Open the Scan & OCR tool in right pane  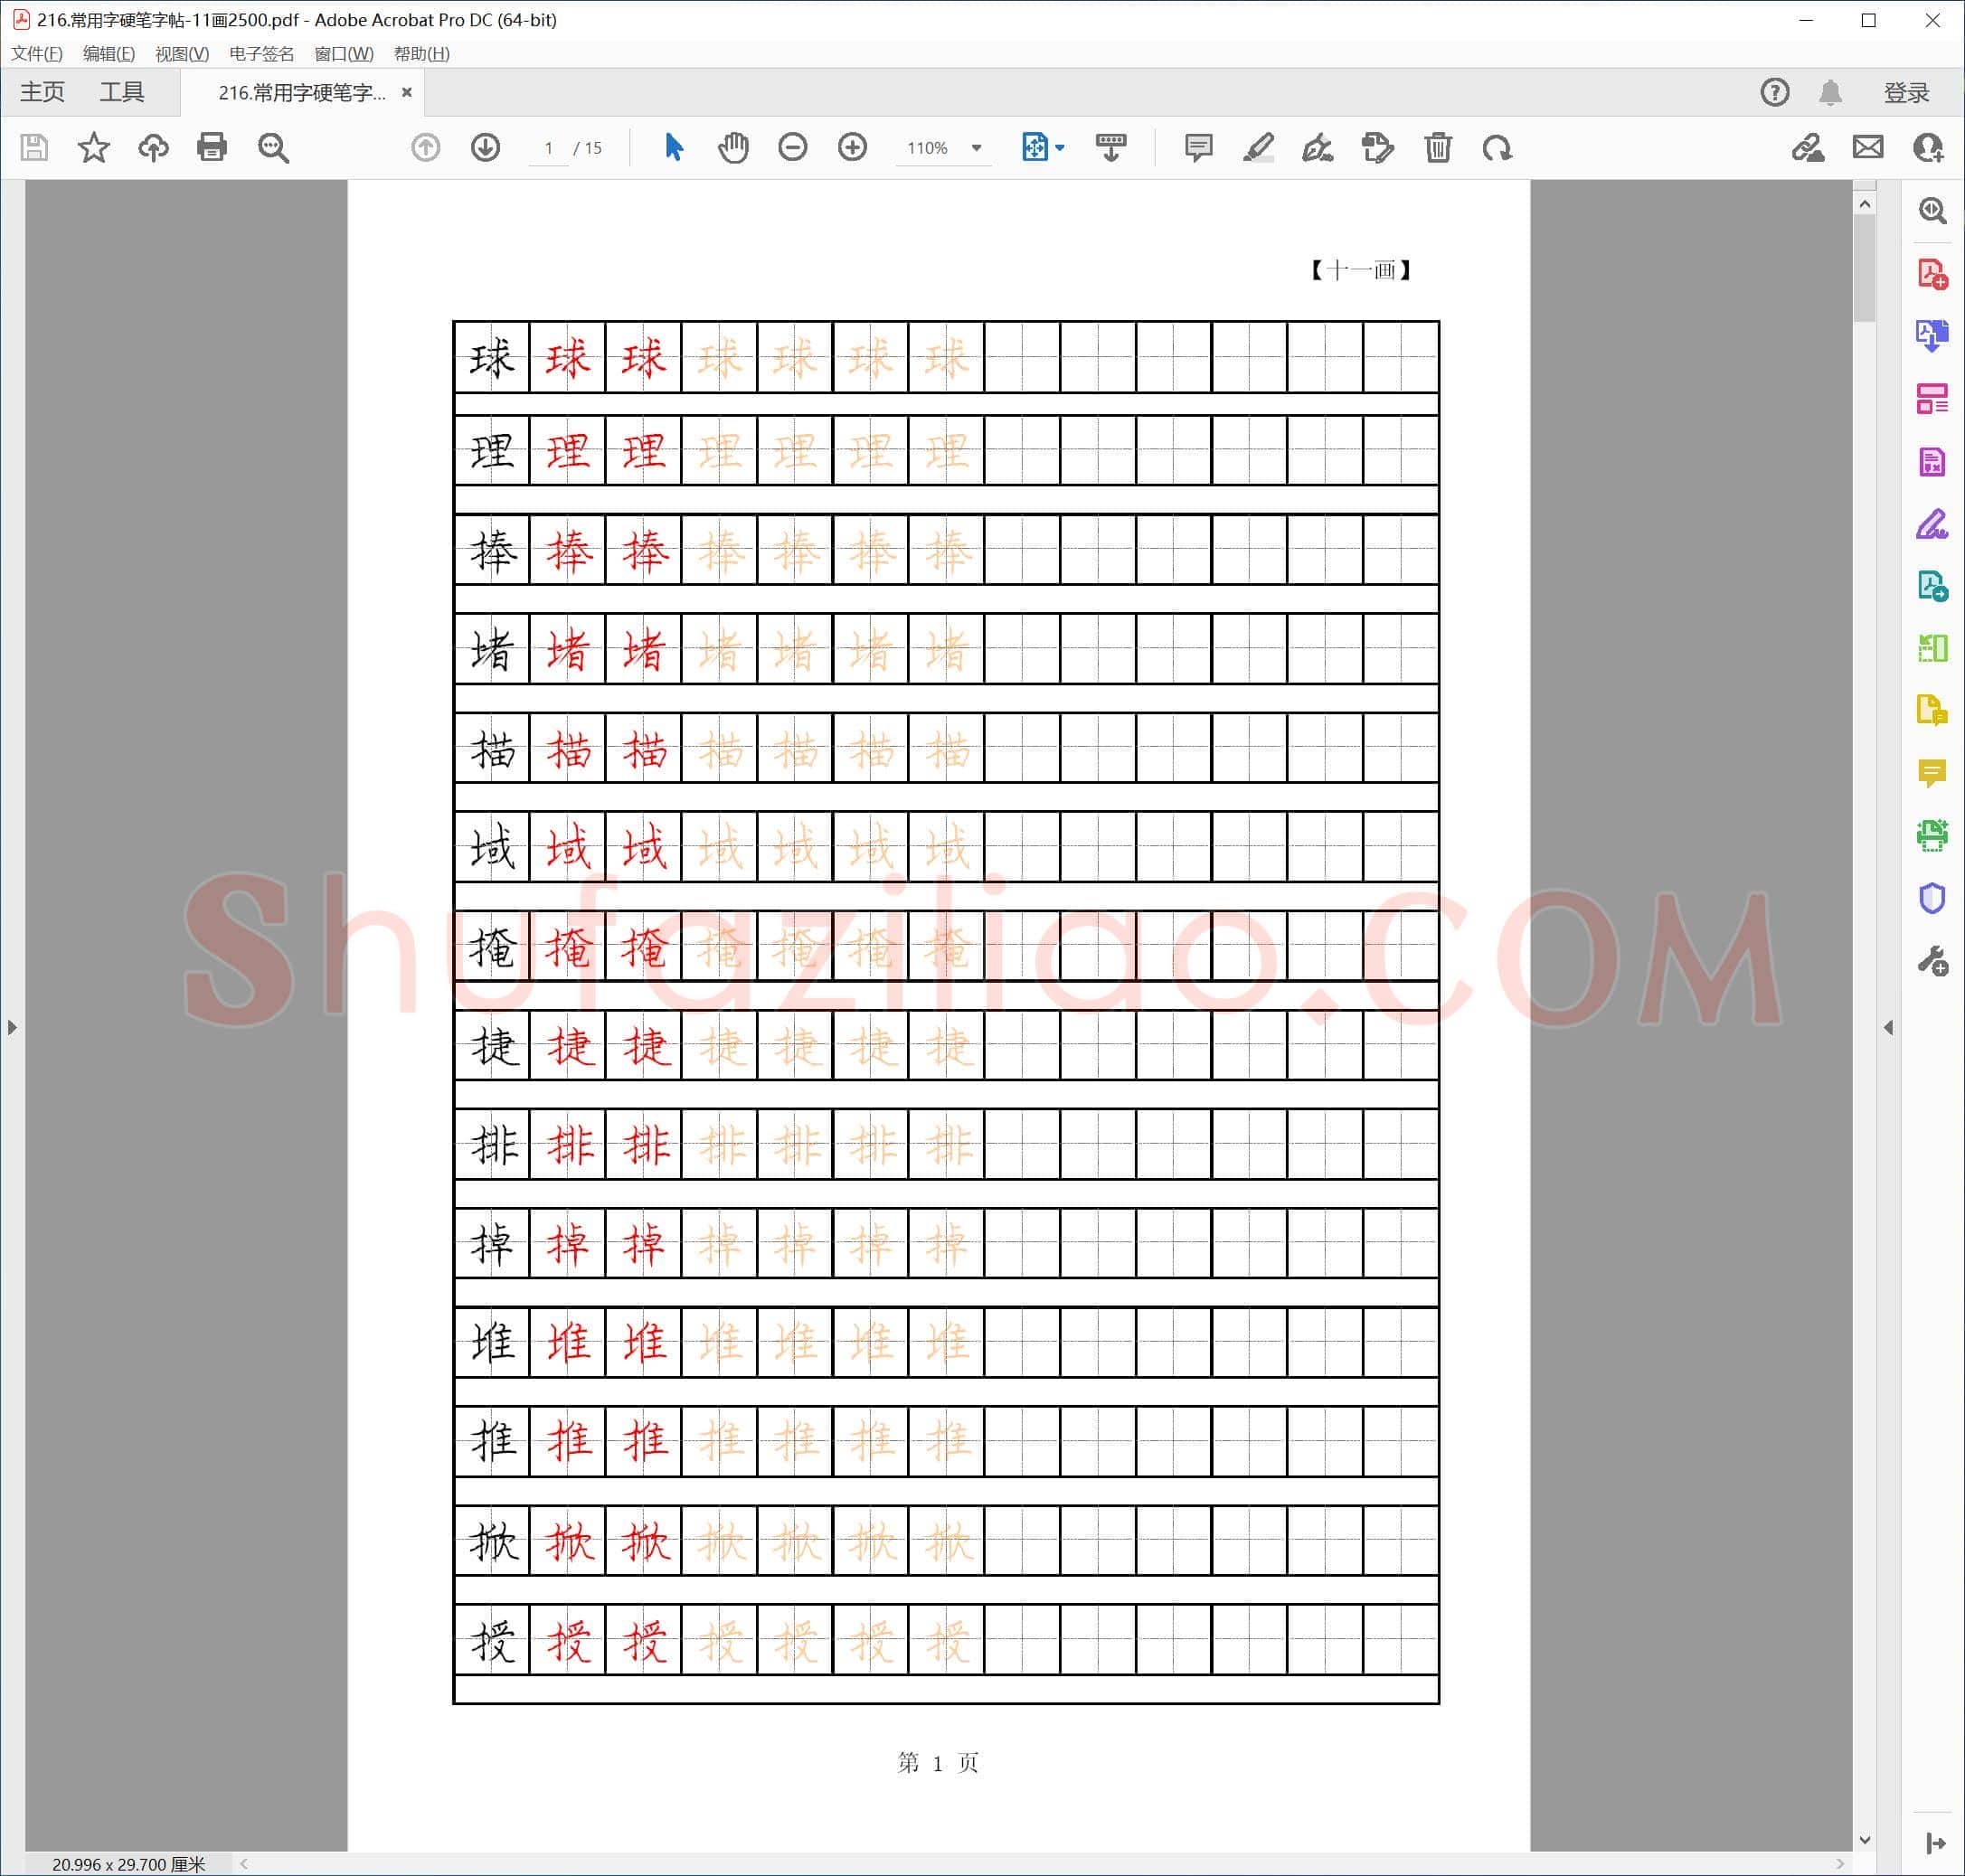[x=1932, y=835]
